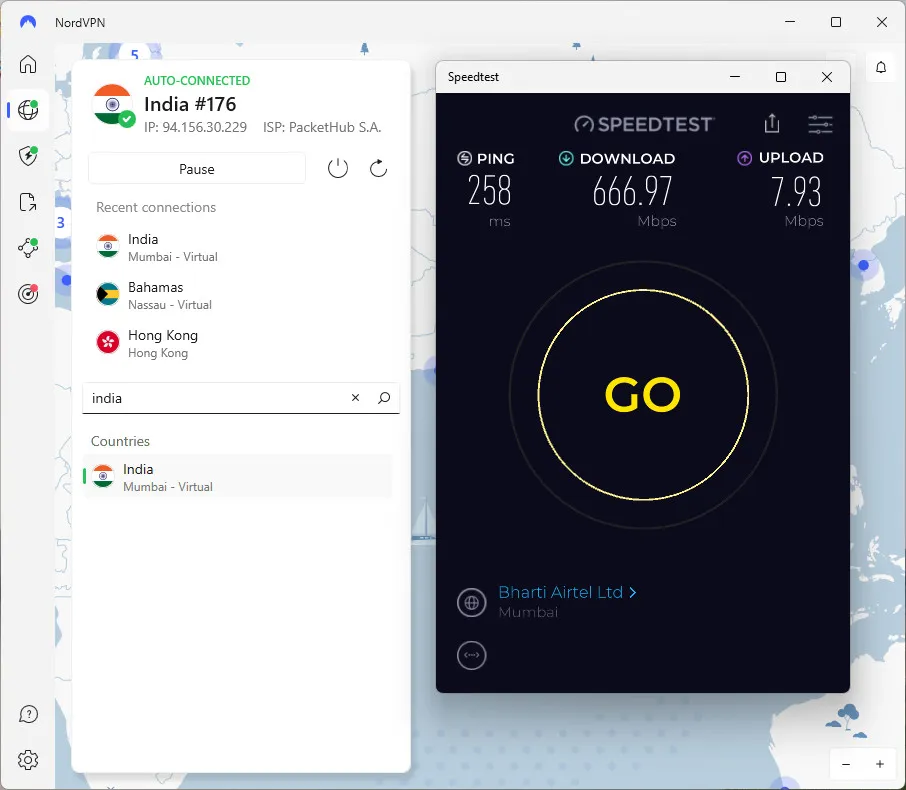Open the File Sharing sidebar icon
Viewport: 906px width, 790px height.
pyautogui.click(x=28, y=202)
